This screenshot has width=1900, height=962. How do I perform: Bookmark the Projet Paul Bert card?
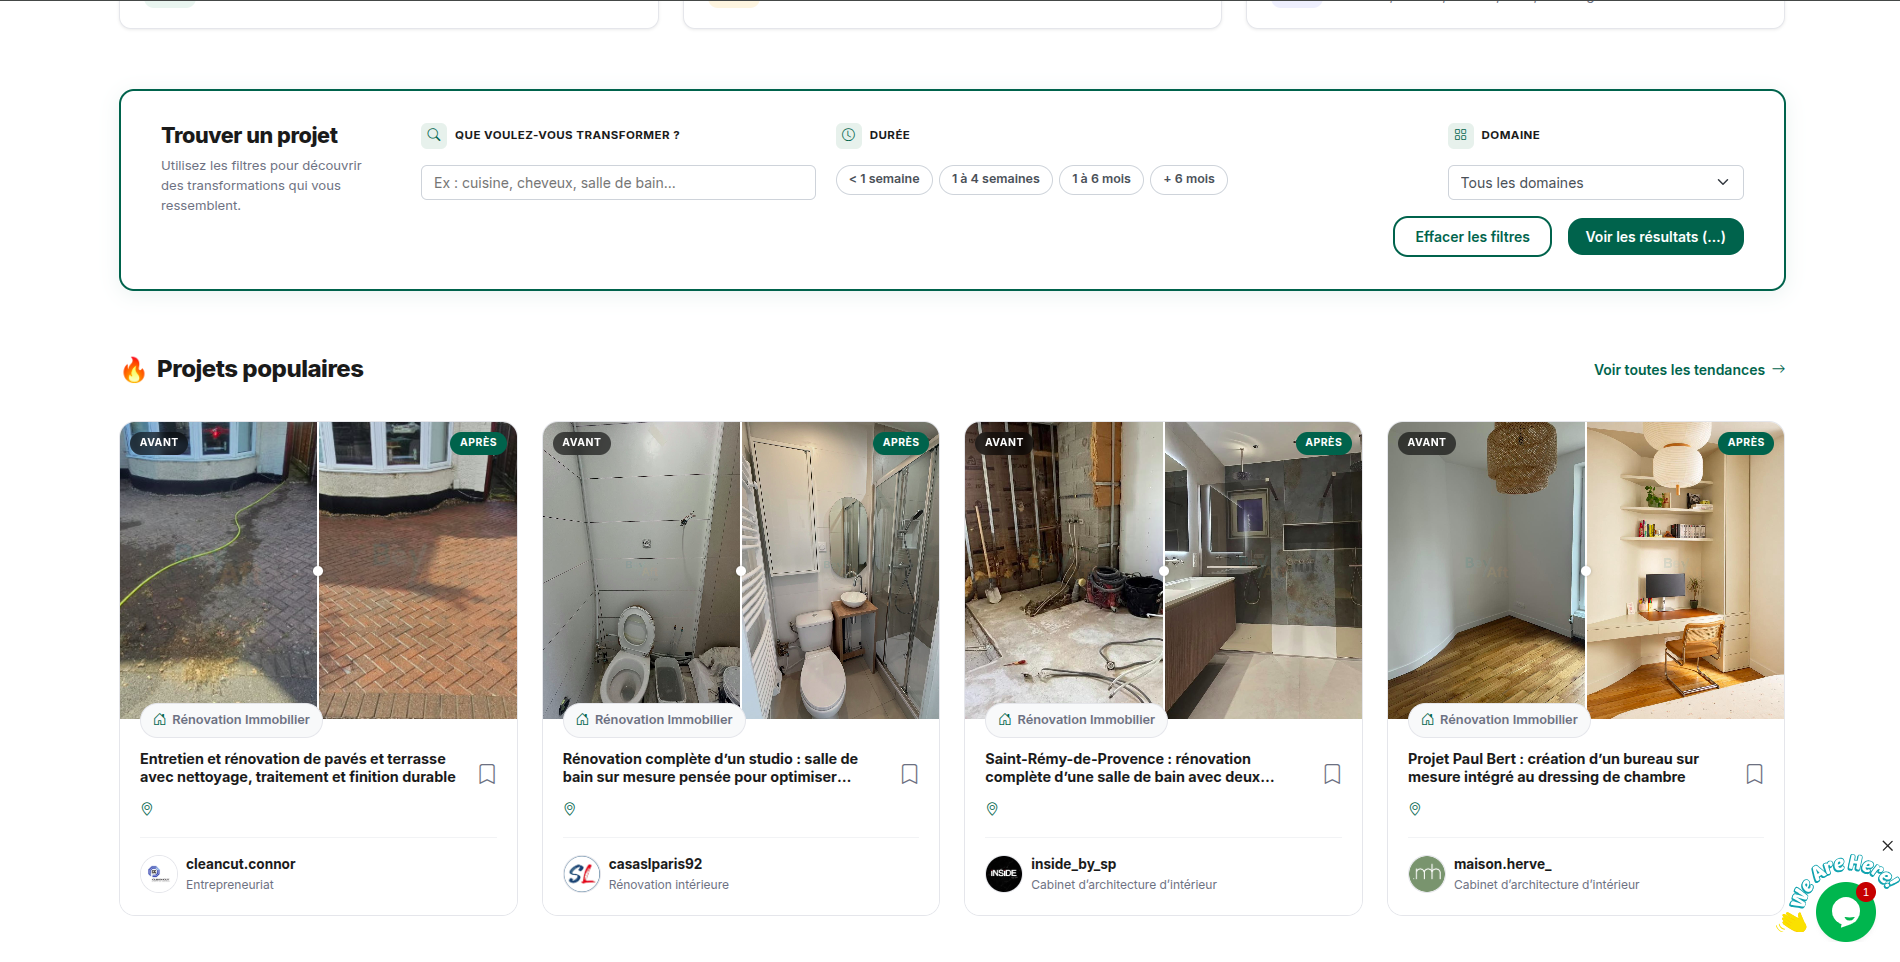[x=1754, y=774]
